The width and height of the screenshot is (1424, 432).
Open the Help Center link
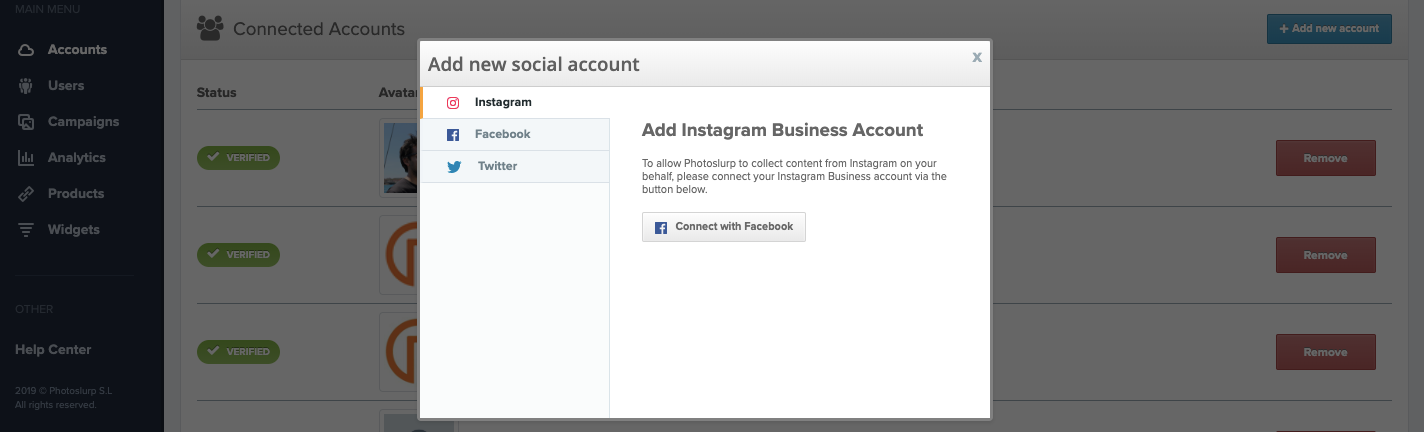click(53, 350)
